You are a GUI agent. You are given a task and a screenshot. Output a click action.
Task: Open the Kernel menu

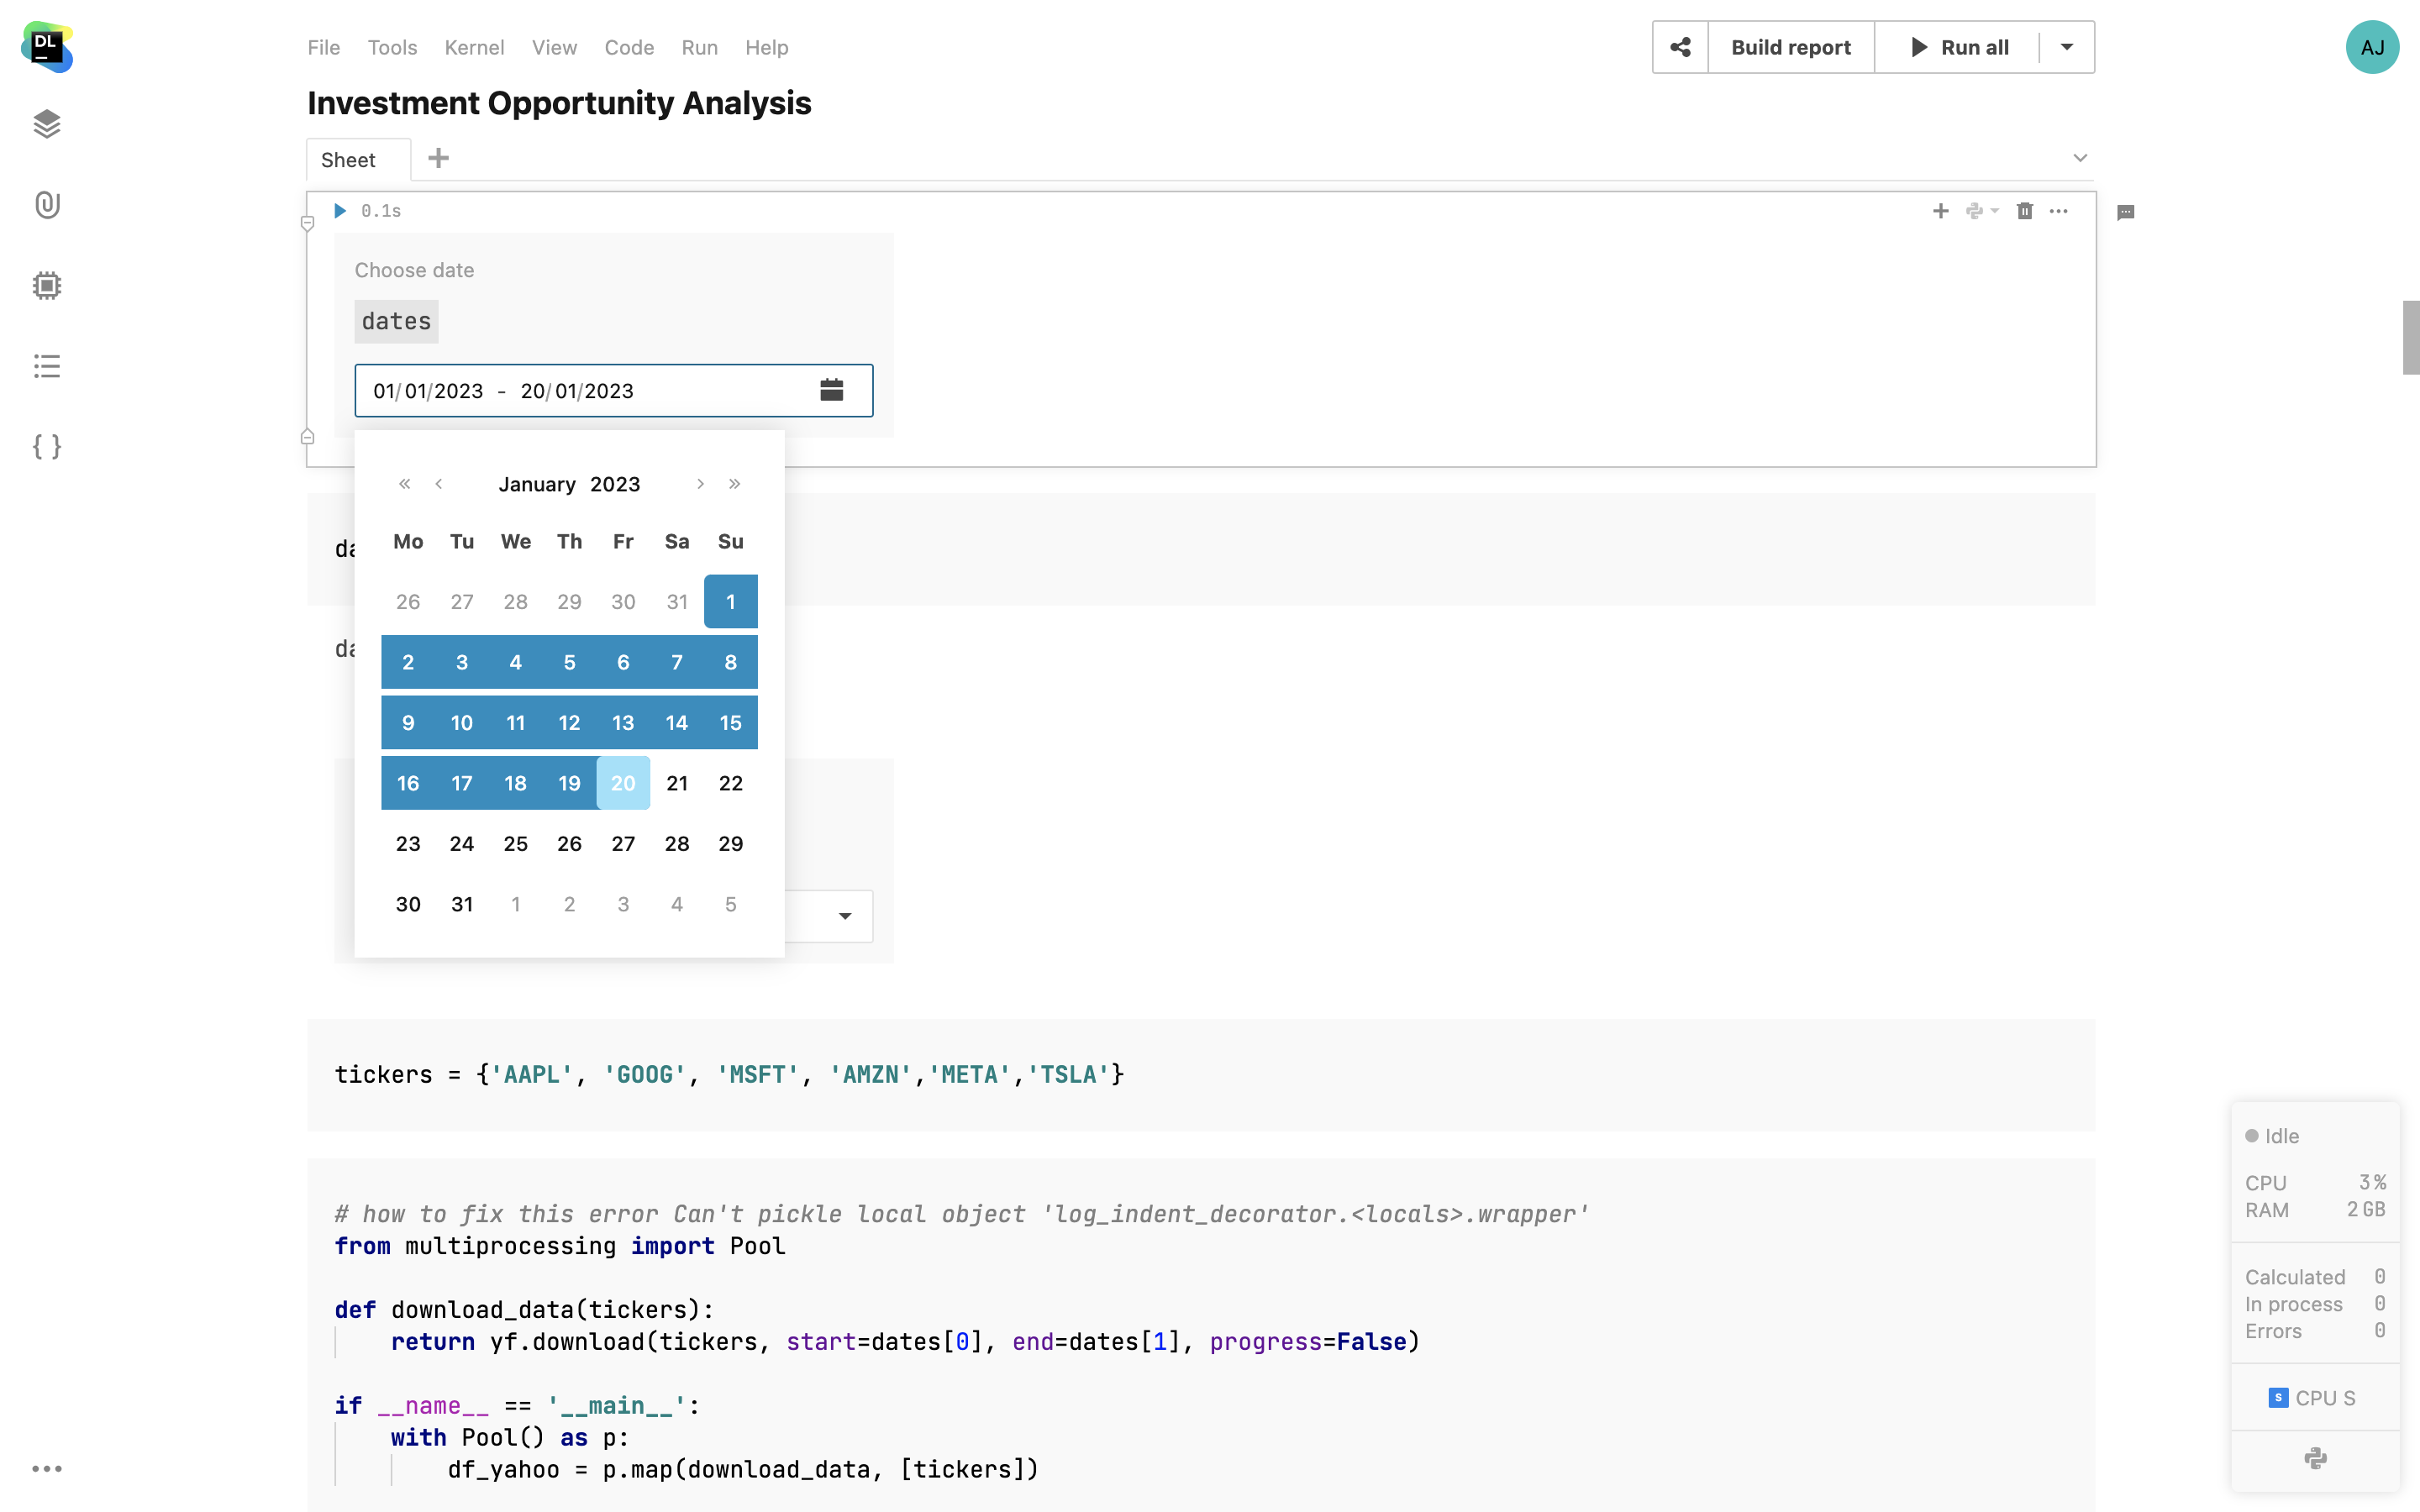(x=474, y=47)
